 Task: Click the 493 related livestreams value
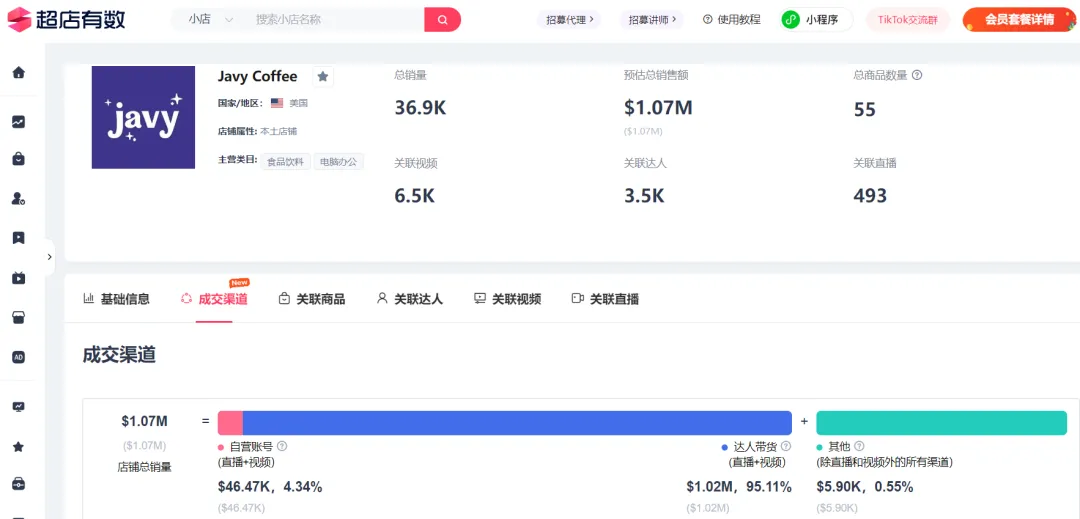[x=870, y=195]
